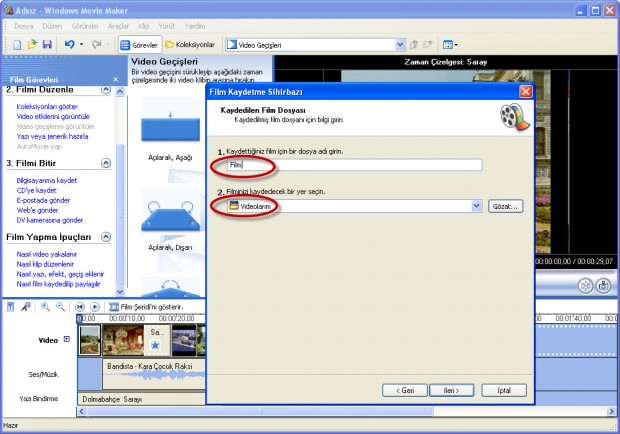This screenshot has width=620, height=434.
Task: Open the Views dropdown icon
Action: pyautogui.click(x=450, y=45)
